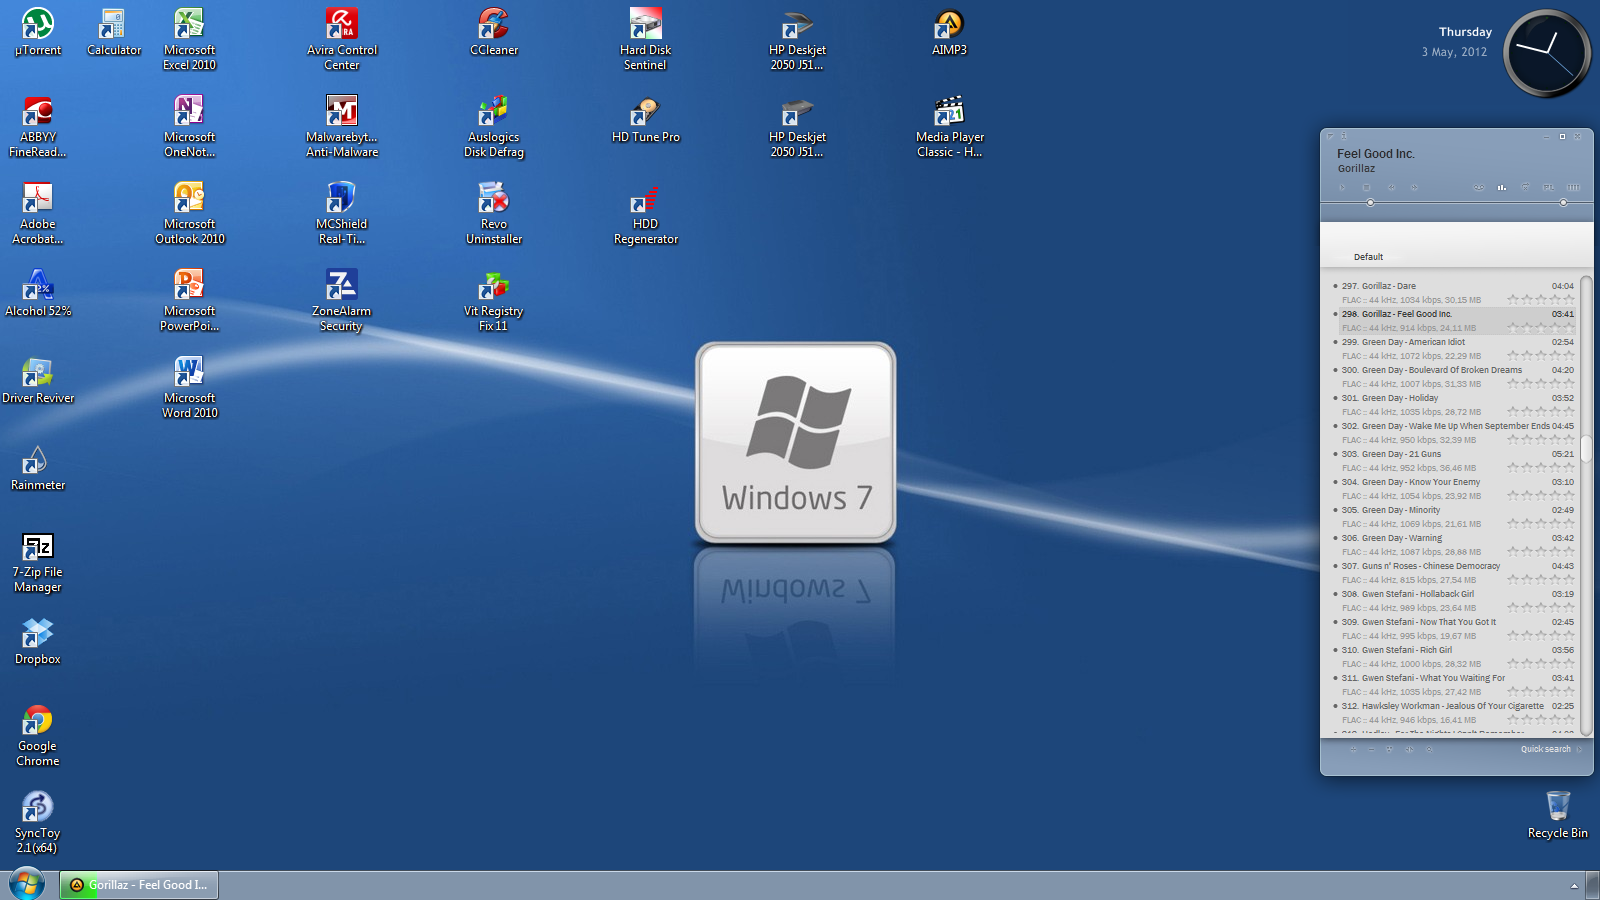
Task: Select the Hard Disk Sentinel icon
Action: point(646,39)
